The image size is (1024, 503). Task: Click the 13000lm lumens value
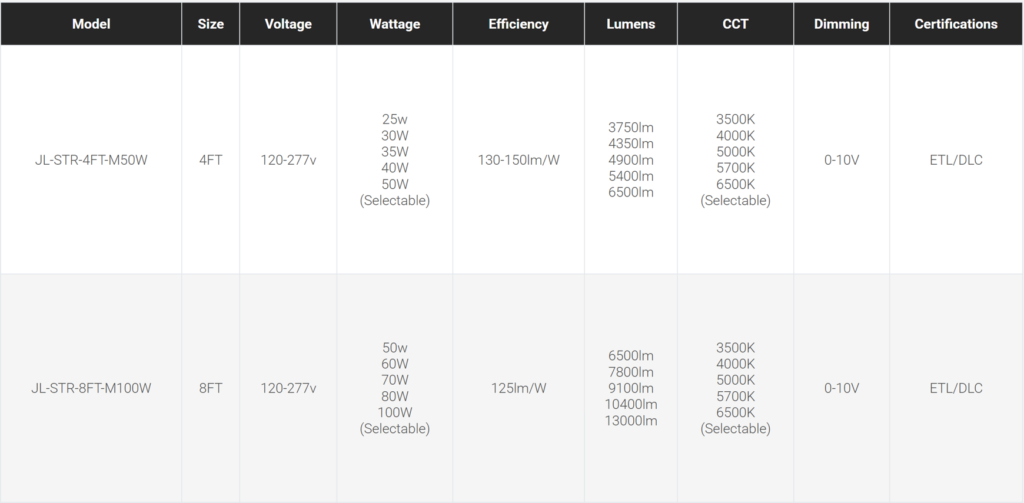631,421
